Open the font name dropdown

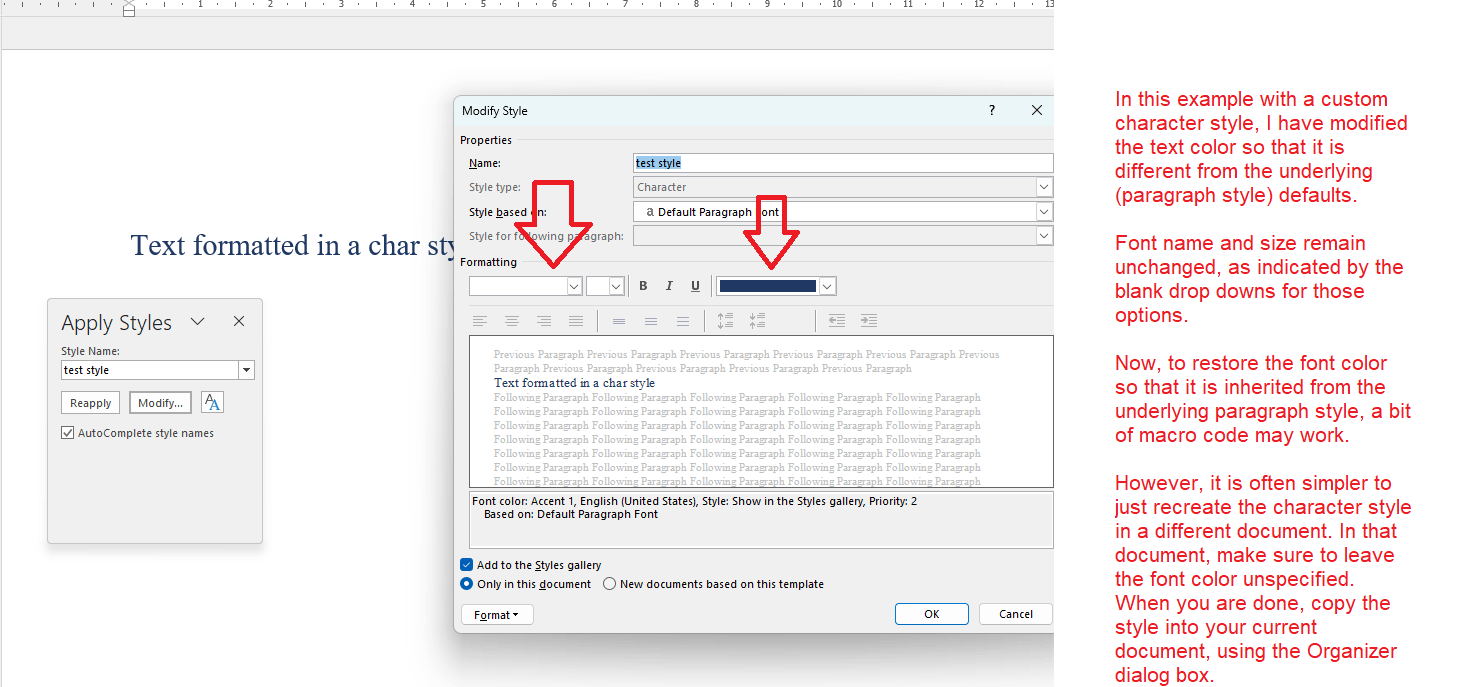[x=574, y=286]
